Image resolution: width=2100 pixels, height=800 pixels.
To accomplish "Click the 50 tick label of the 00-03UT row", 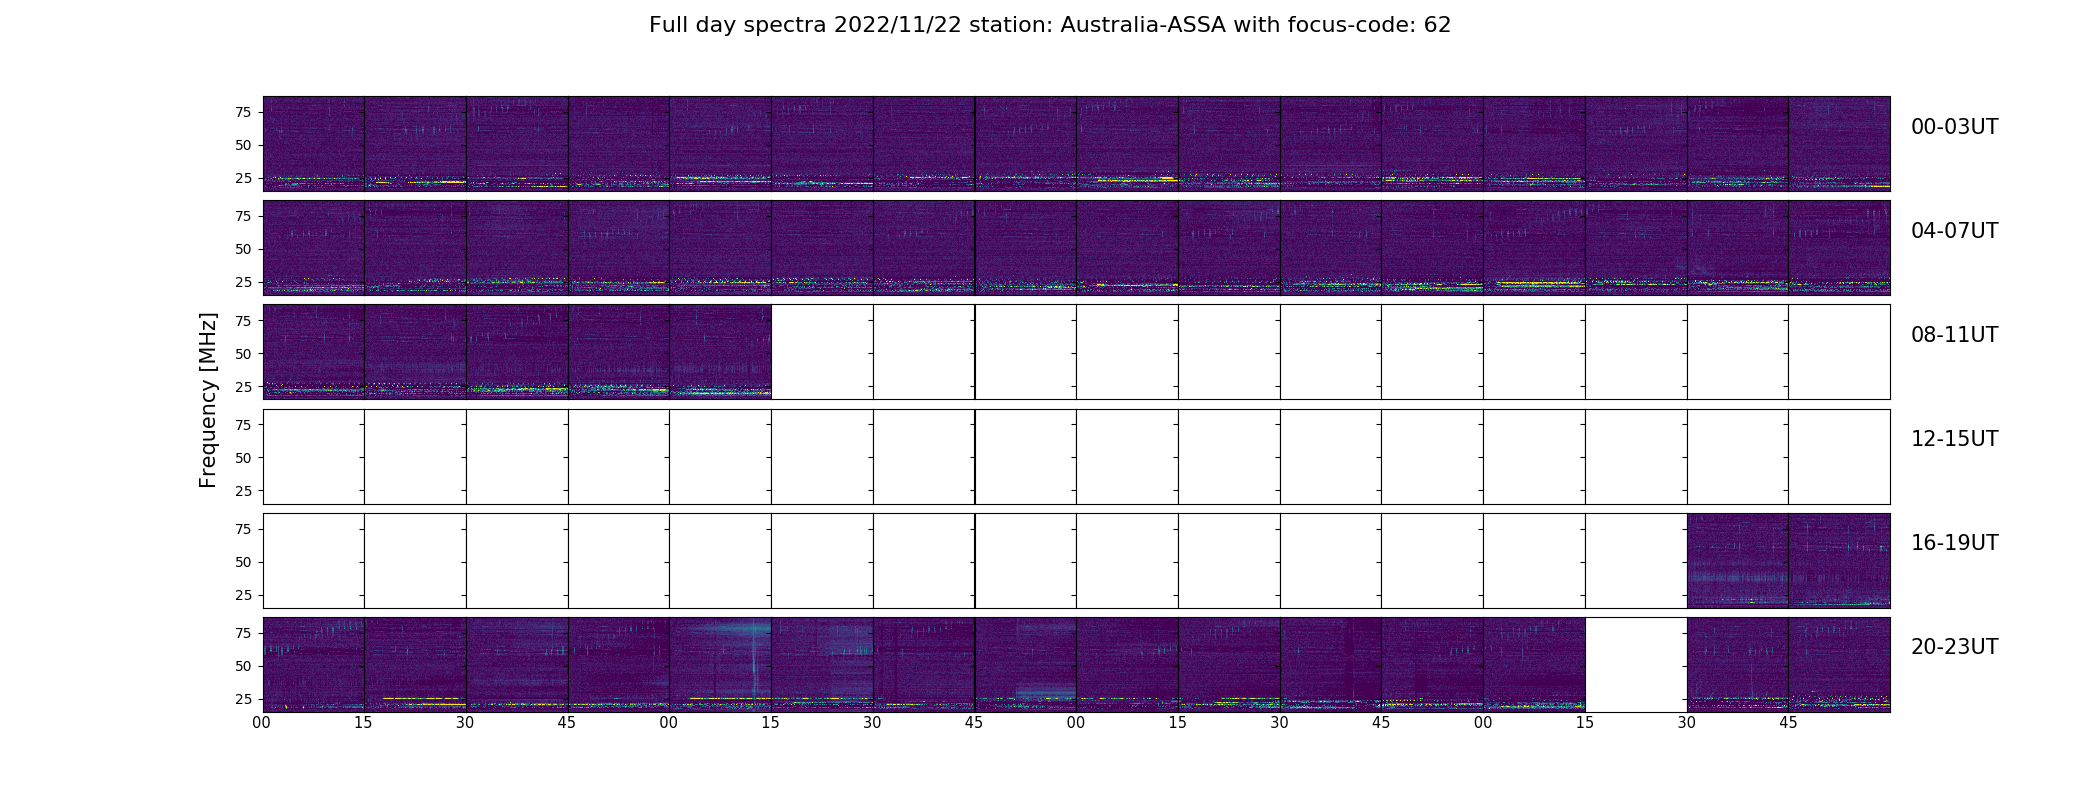I will (243, 145).
